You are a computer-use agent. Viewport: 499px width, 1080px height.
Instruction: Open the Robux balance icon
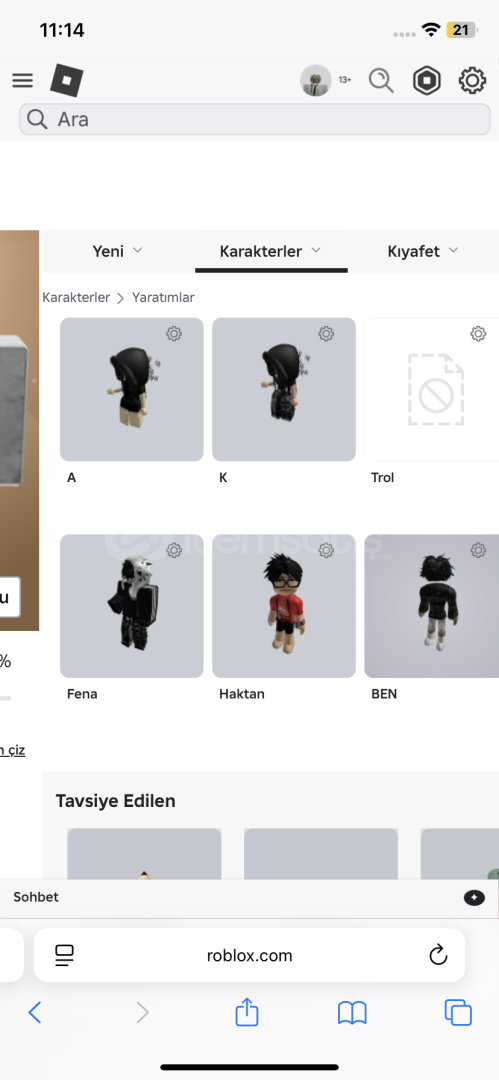[427, 81]
